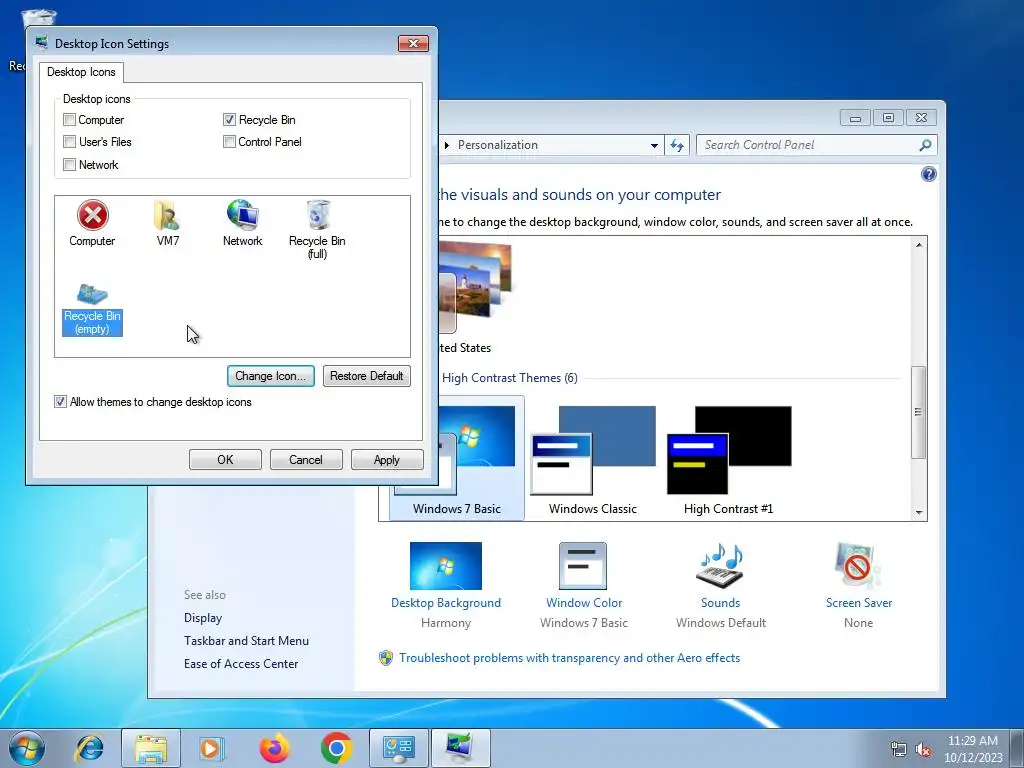Click the search magnifier icon

coord(925,145)
